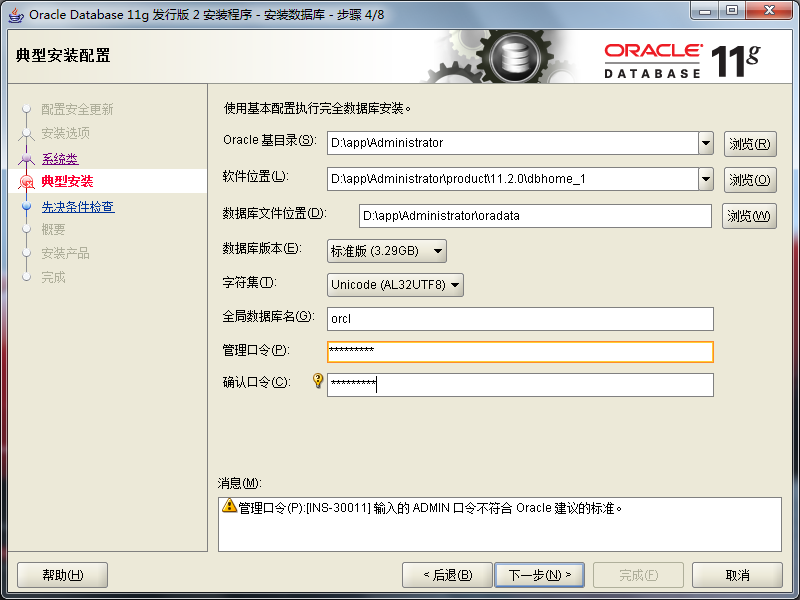Click the 后退(B) back button
This screenshot has width=800, height=600.
pos(447,575)
